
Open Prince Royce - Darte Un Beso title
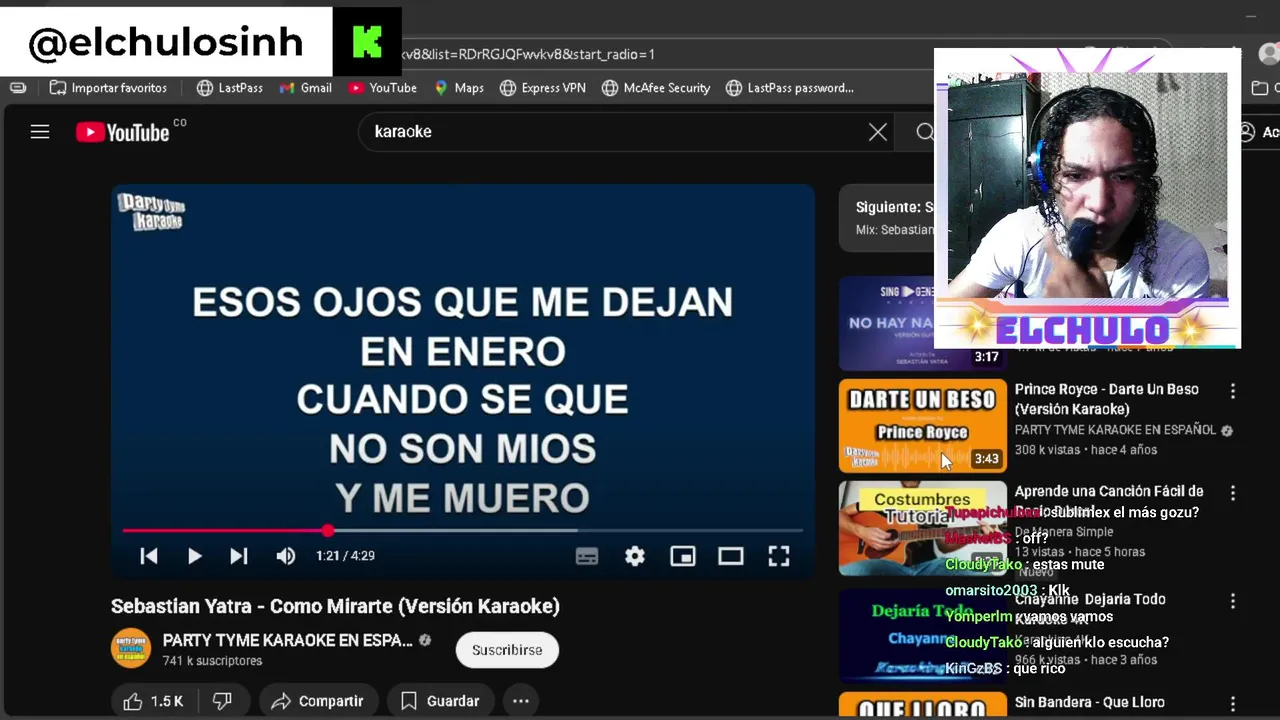pyautogui.click(x=1107, y=399)
